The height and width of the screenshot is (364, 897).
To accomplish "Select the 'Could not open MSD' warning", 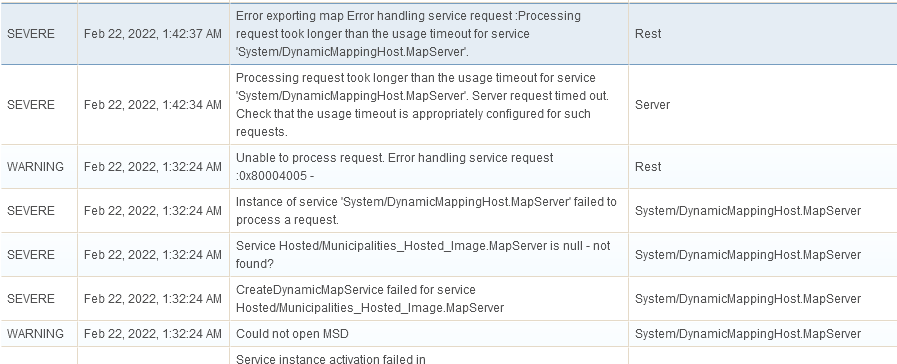I will click(448, 334).
